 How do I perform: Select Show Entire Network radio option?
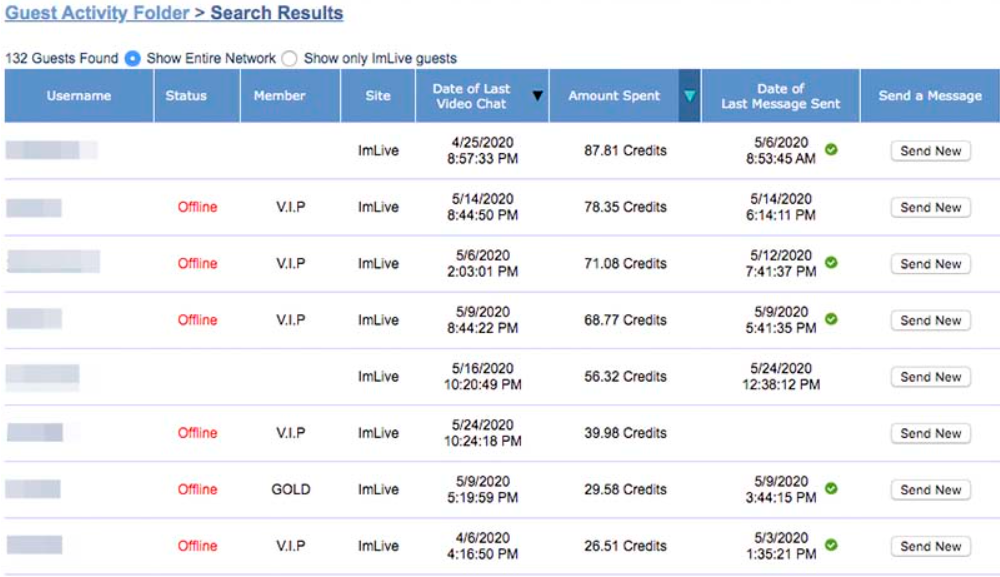[133, 59]
